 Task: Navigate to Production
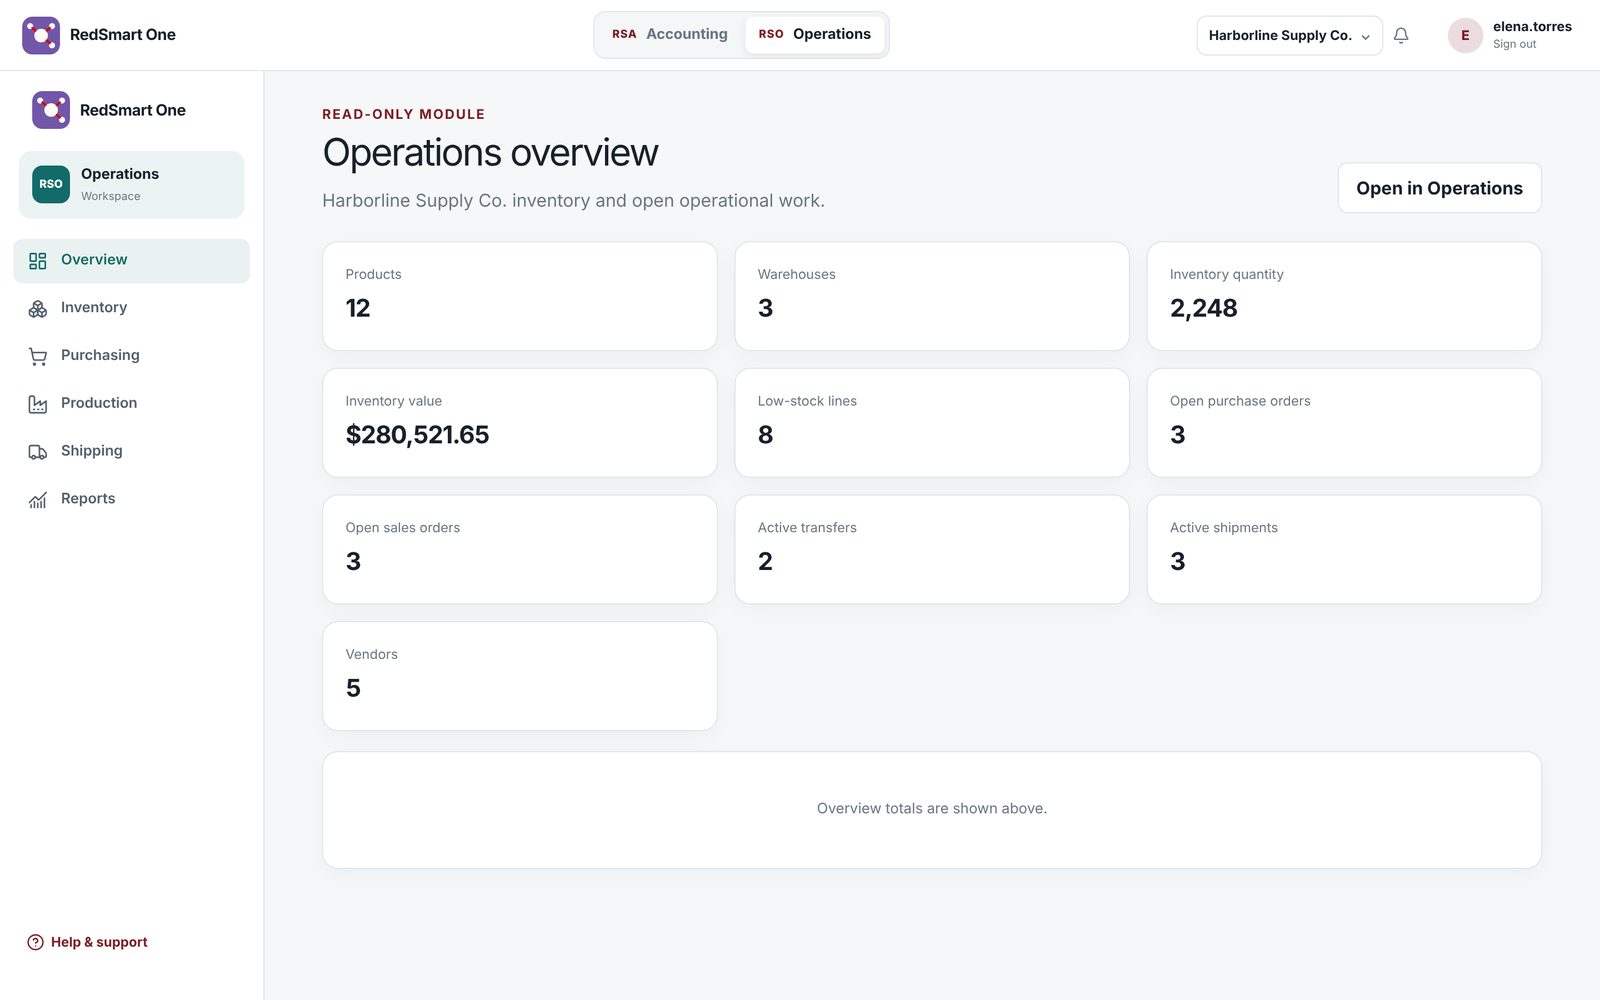click(x=131, y=403)
